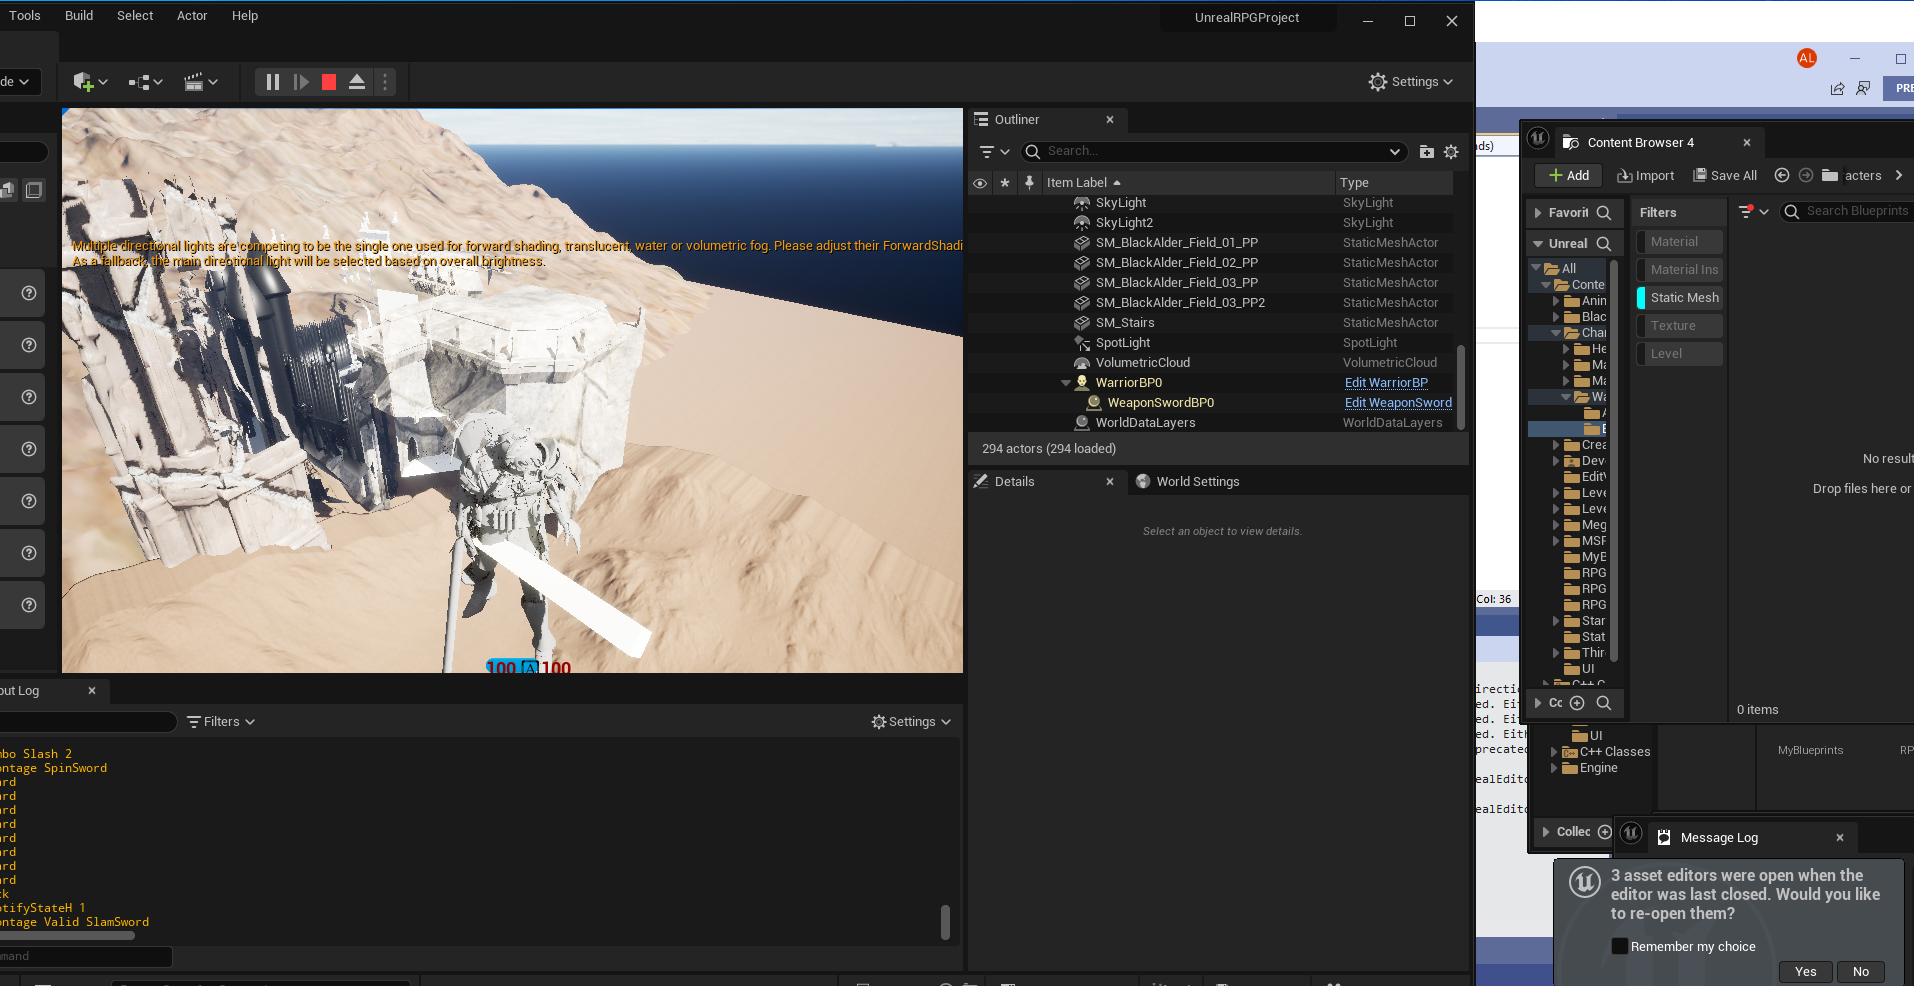The width and height of the screenshot is (1914, 986).
Task: Click Edit WeaponSword link
Action: [x=1398, y=403]
